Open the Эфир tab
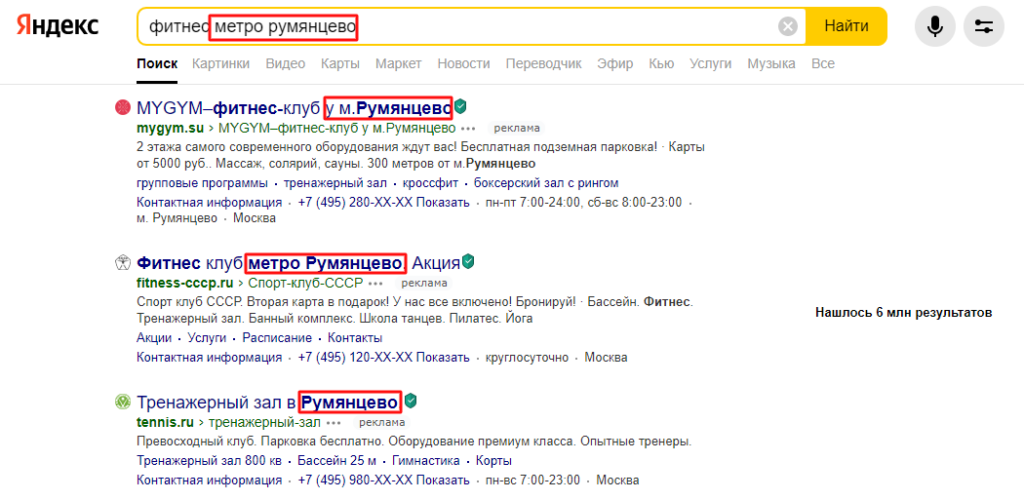Viewport: 1024px width, 500px height. 615,64
